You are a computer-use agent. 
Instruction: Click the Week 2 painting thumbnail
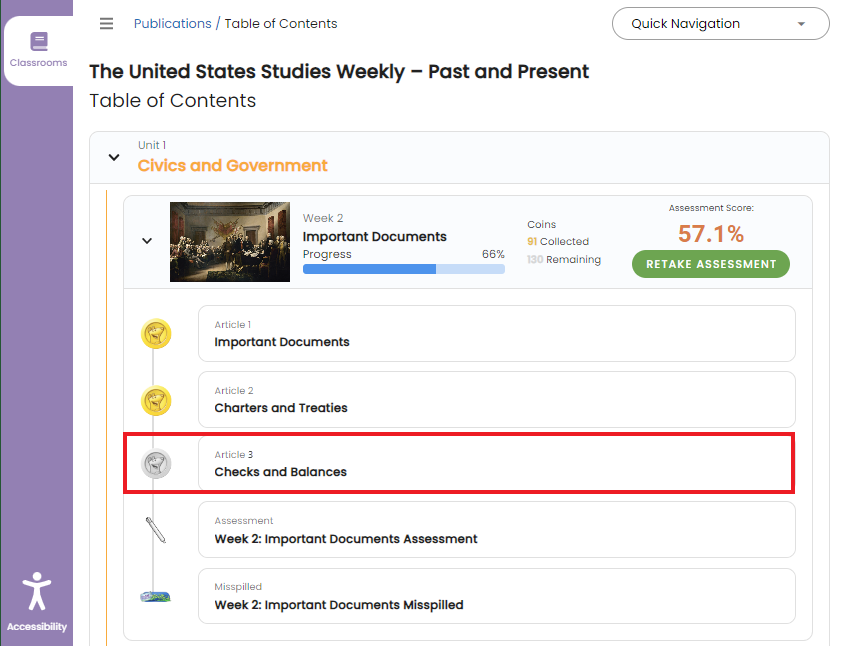click(230, 242)
